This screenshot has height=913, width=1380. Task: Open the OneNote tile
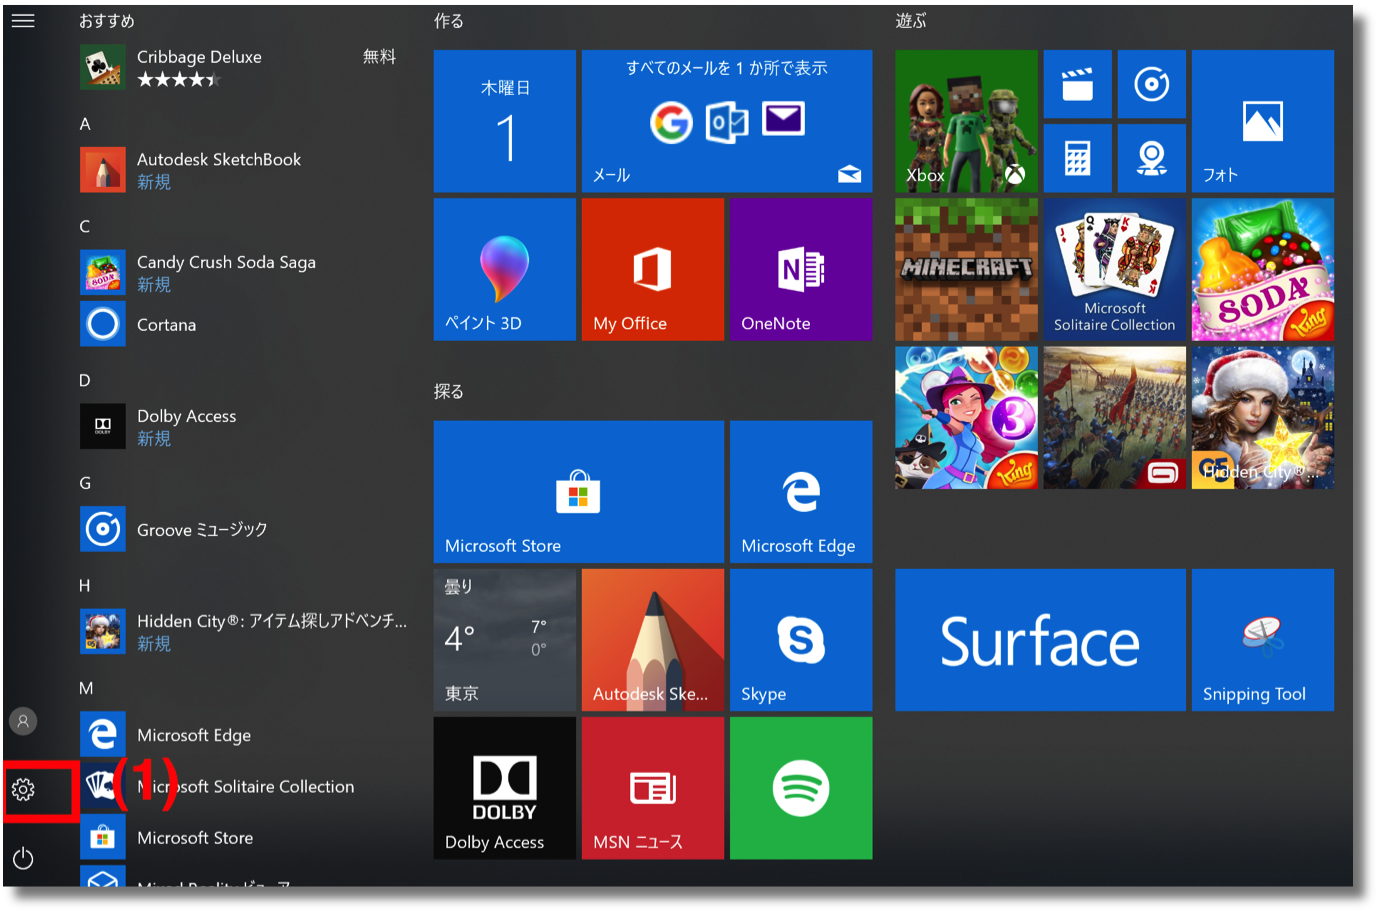point(801,269)
